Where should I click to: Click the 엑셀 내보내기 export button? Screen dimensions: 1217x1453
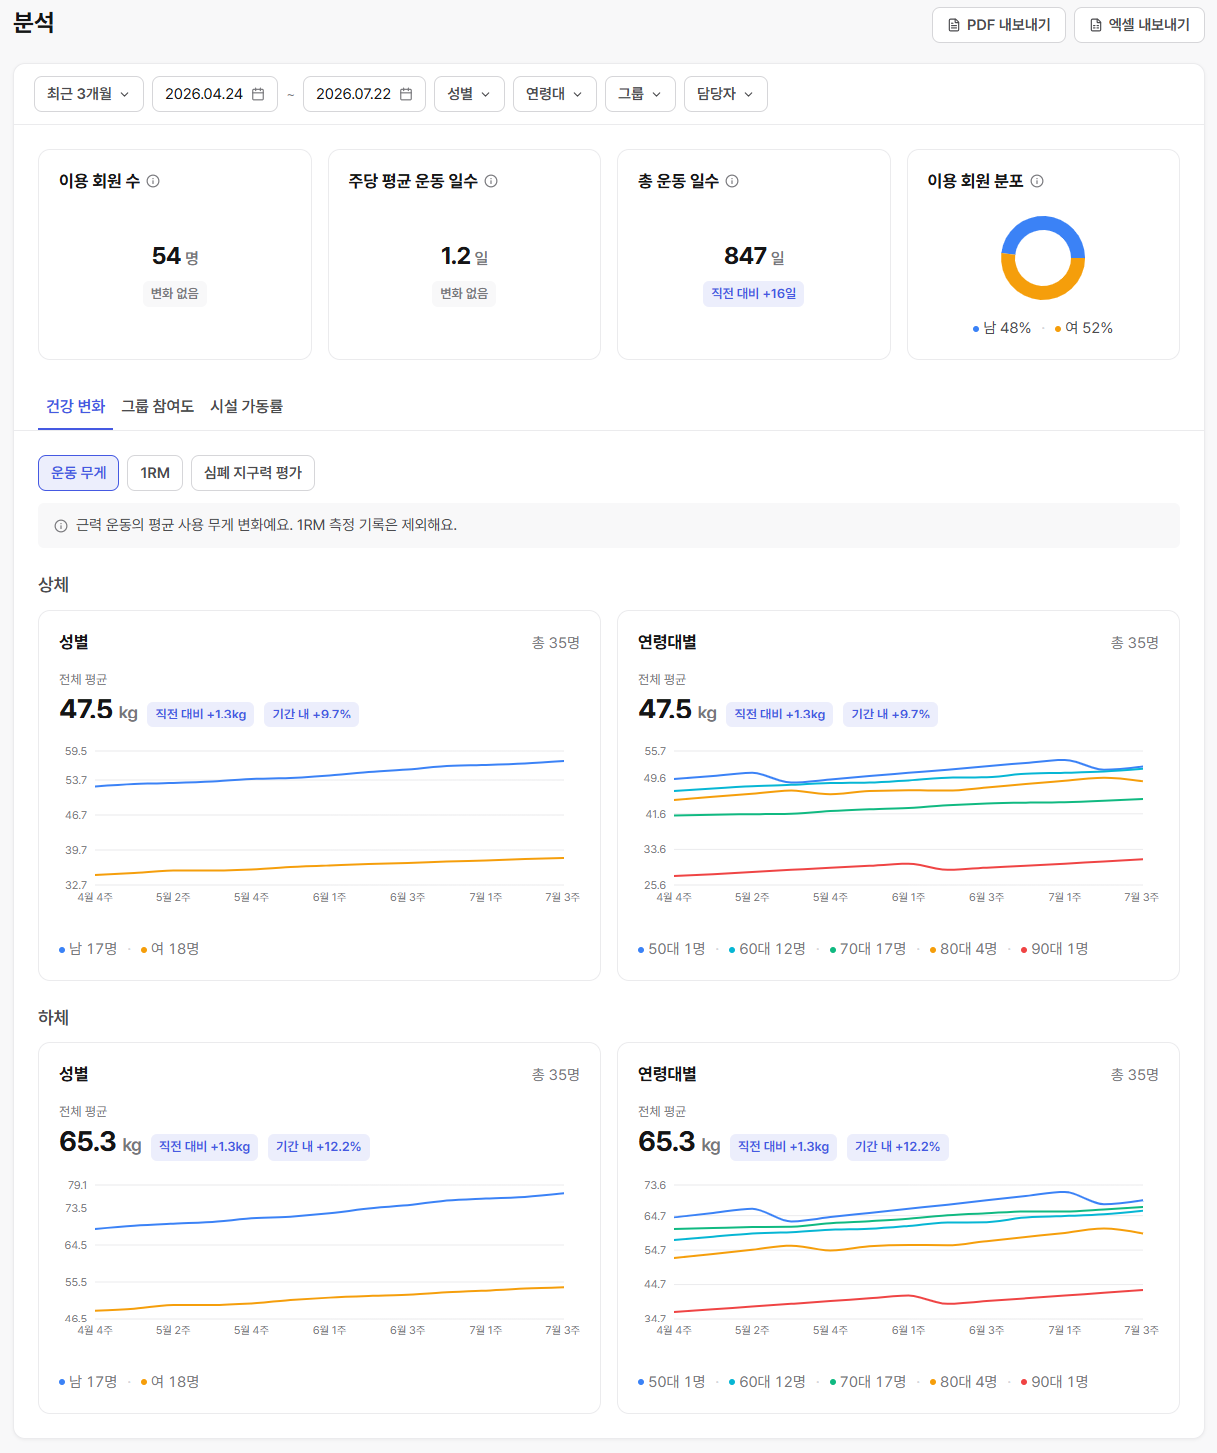click(x=1139, y=25)
